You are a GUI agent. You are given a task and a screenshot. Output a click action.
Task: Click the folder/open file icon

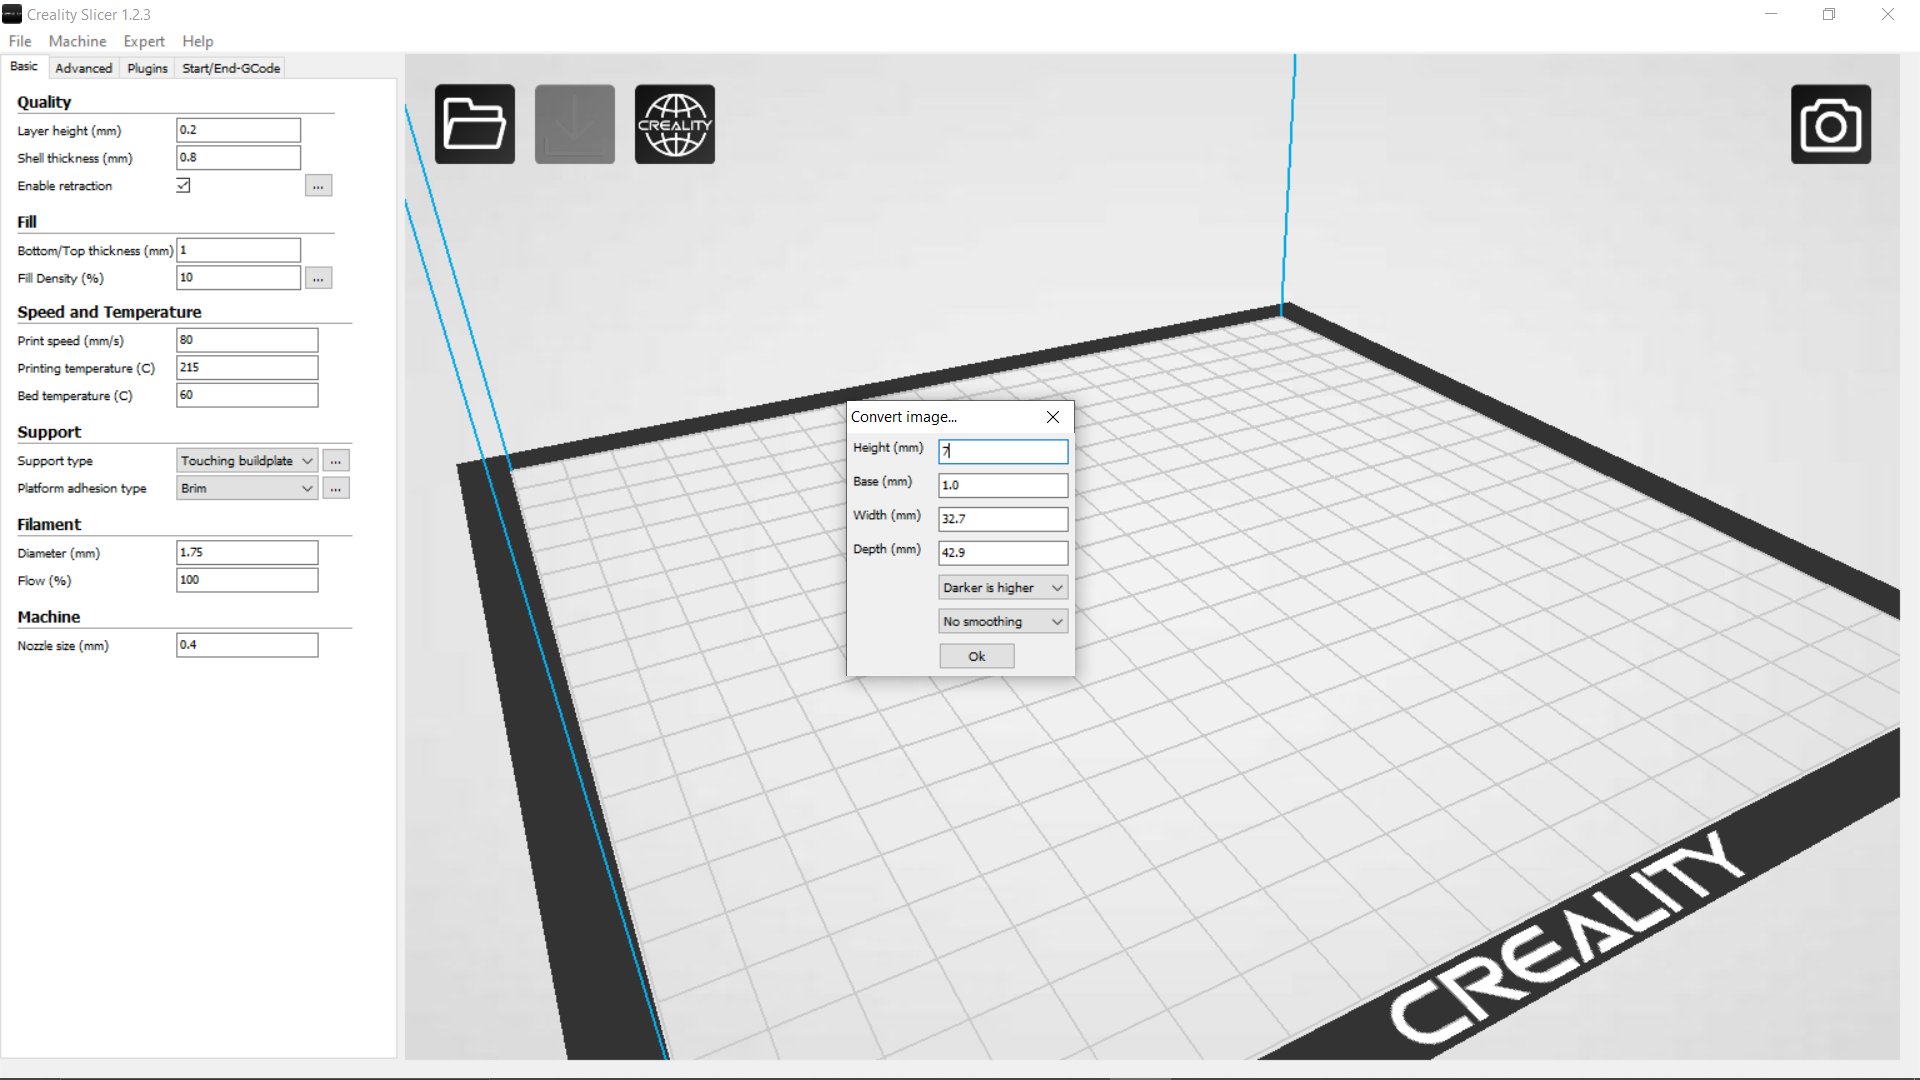click(475, 123)
